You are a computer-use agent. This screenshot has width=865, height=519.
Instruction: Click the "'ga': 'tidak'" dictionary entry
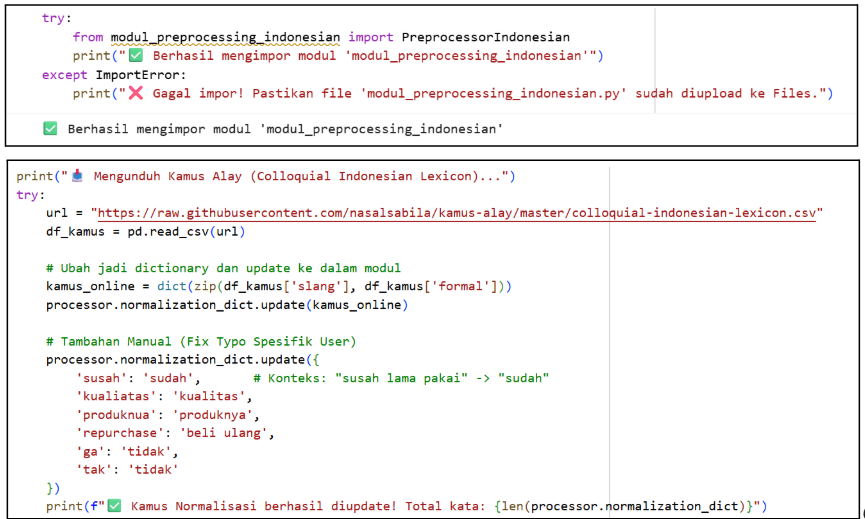tap(127, 452)
